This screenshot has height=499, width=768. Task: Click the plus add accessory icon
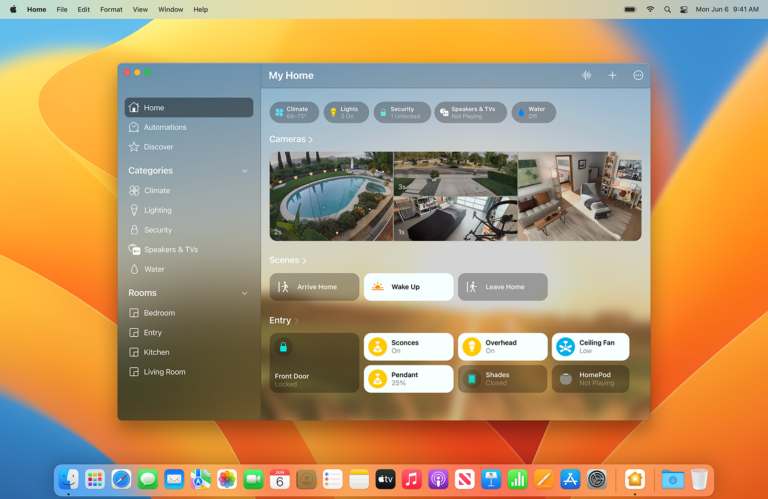612,75
